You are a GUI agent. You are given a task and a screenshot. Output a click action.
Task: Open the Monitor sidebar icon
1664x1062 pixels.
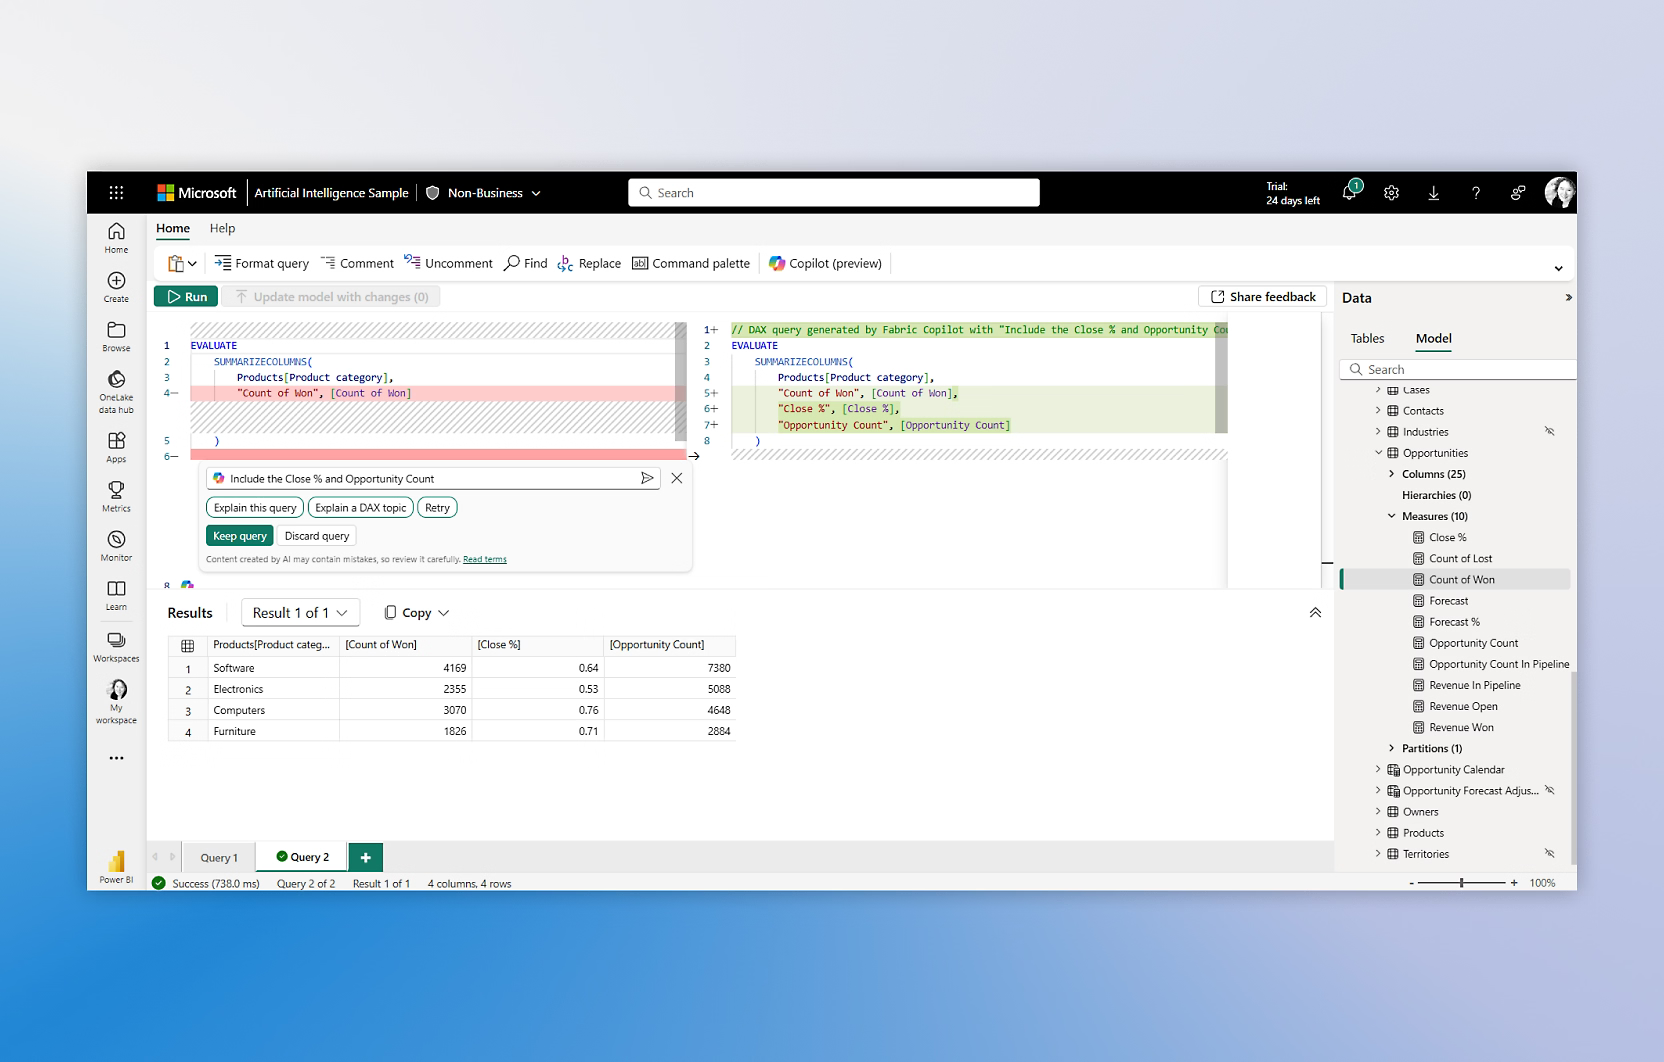[x=116, y=545]
